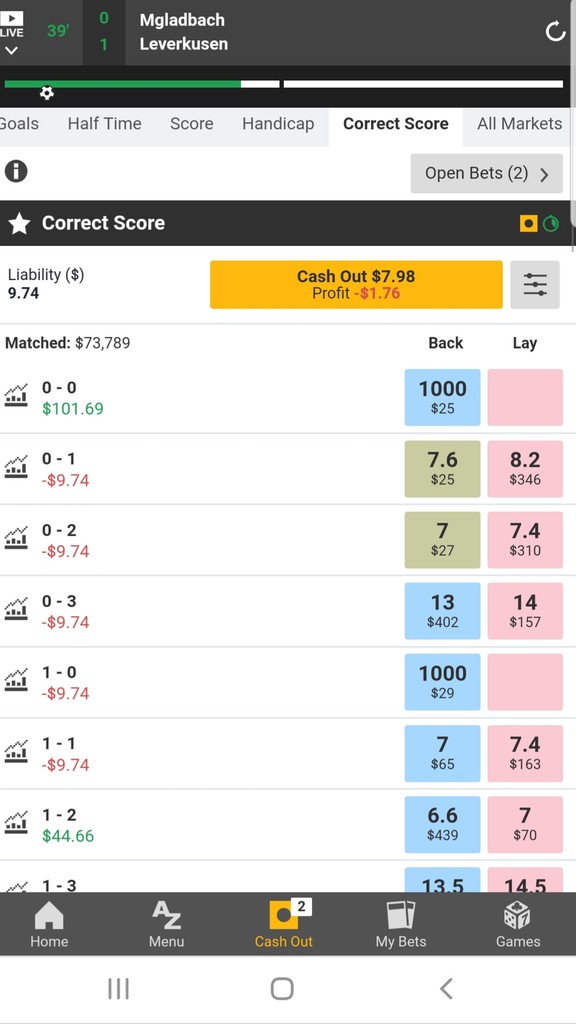Toggle the green in-play clock icon
This screenshot has height=1024, width=576.
(551, 224)
